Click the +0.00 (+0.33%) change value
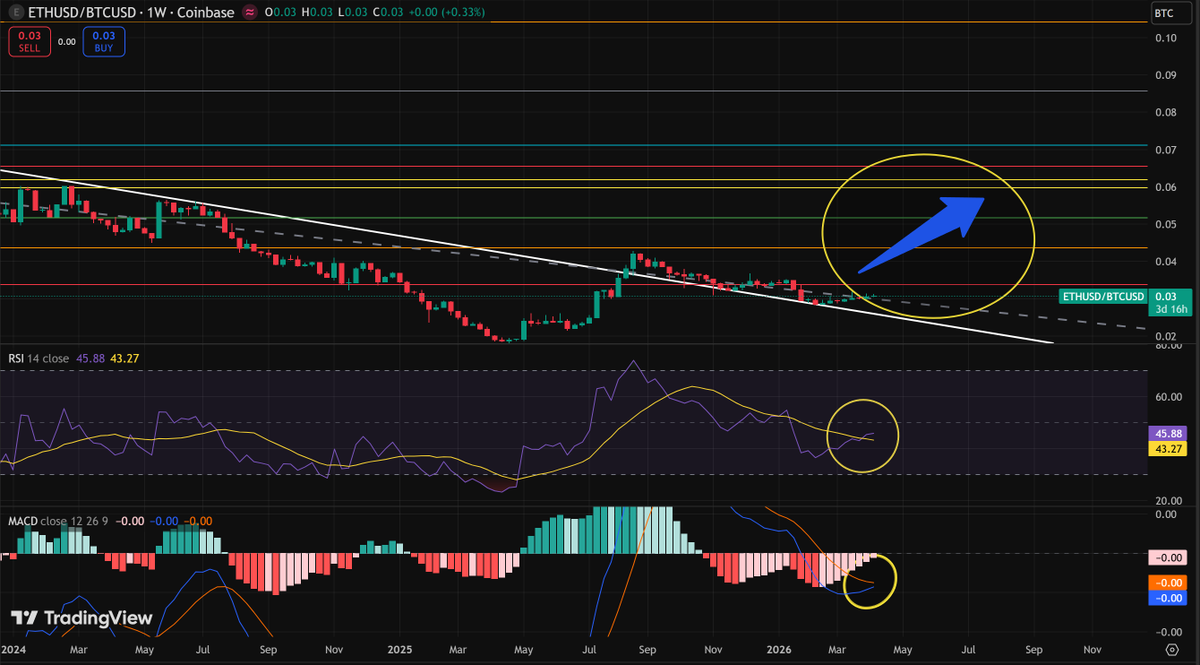The image size is (1200, 665). pyautogui.click(x=446, y=13)
